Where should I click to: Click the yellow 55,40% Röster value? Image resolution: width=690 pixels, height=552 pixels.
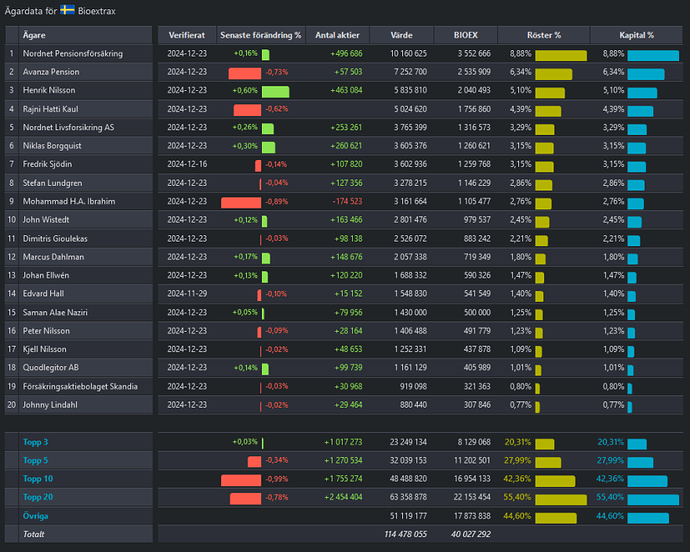coord(517,497)
